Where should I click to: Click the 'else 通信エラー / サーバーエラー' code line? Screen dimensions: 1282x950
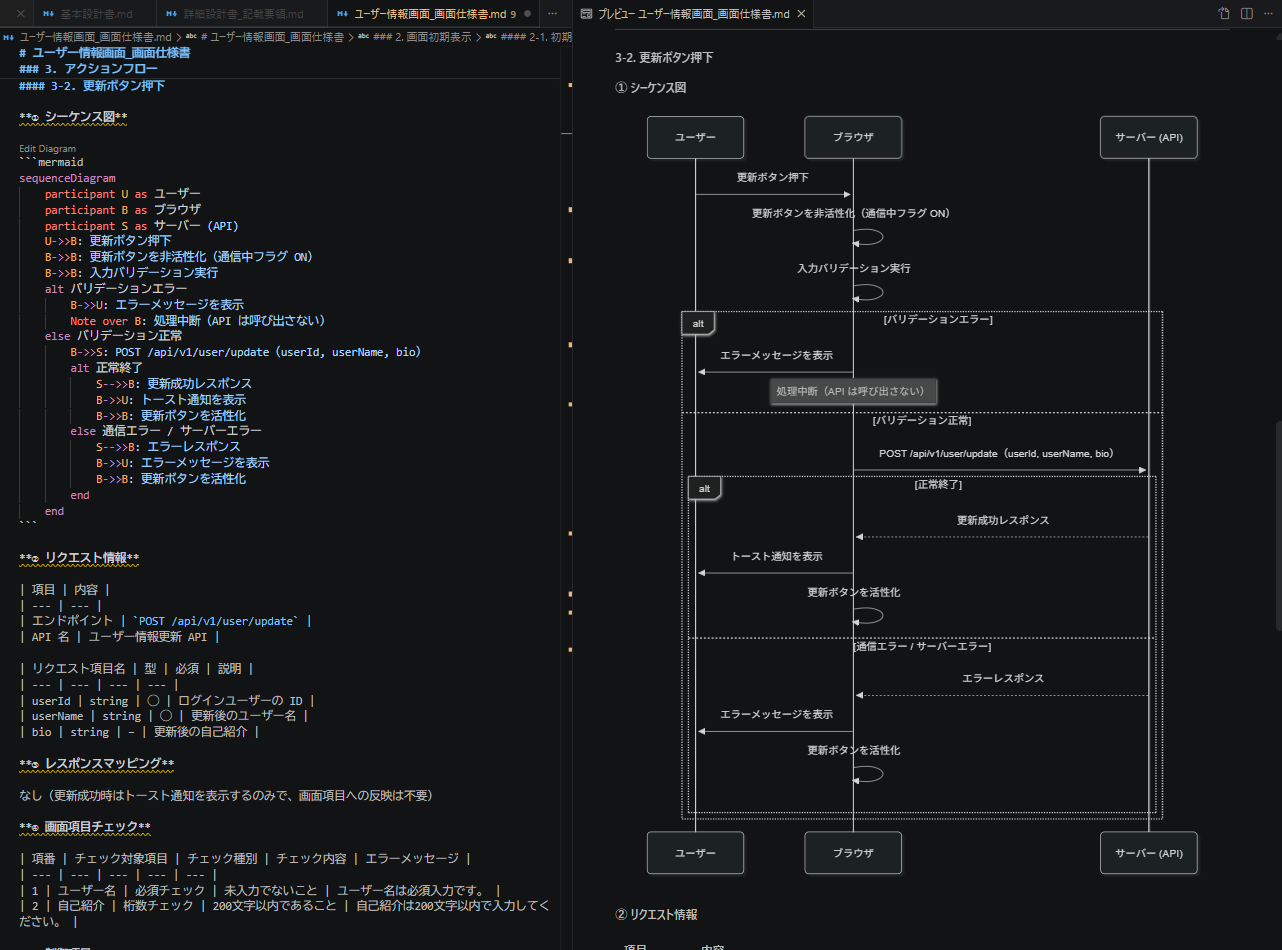click(165, 431)
